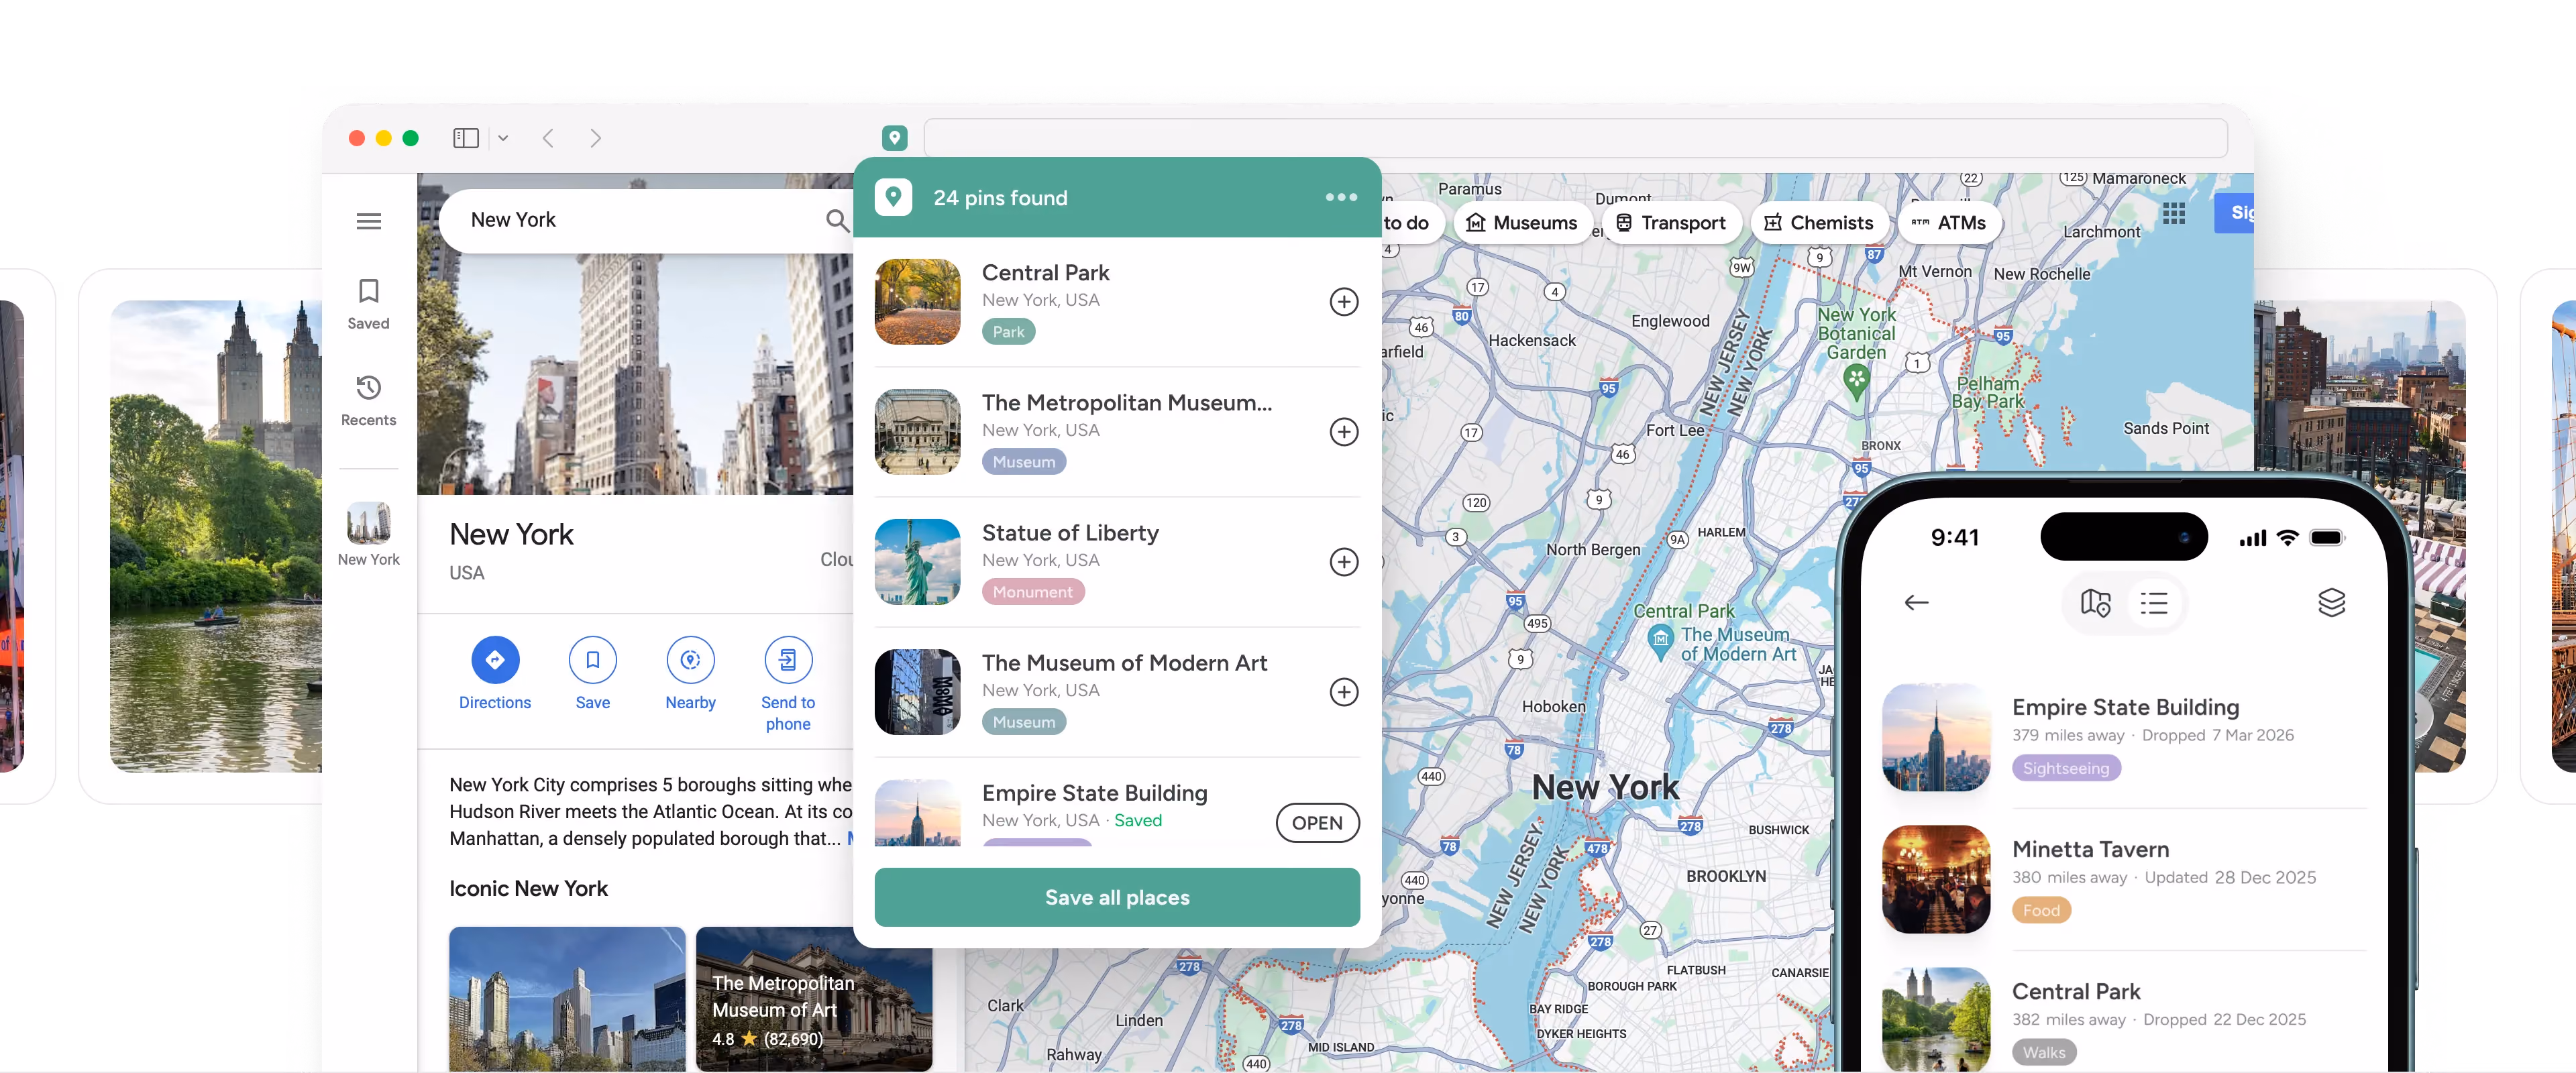Click the pin logo in popup header

(x=893, y=197)
